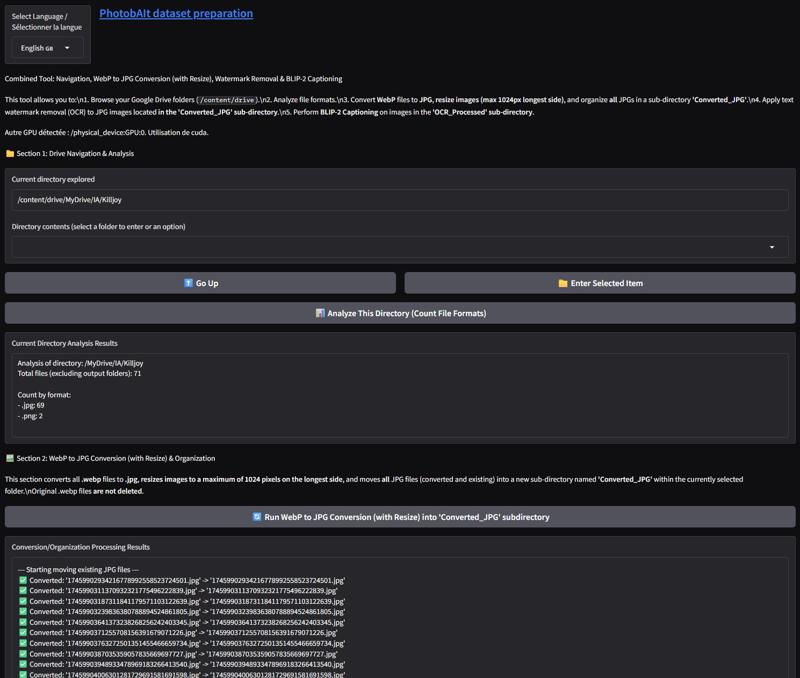Click the checkmark icon for file ending 697727.jpg

click(x=23, y=654)
